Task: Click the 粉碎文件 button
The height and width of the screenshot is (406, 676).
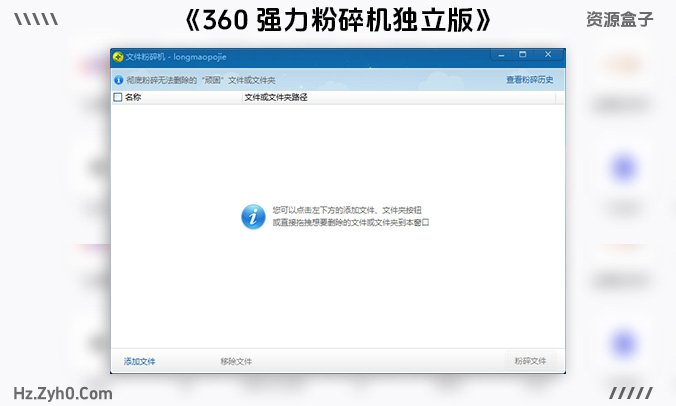Action: click(x=530, y=361)
